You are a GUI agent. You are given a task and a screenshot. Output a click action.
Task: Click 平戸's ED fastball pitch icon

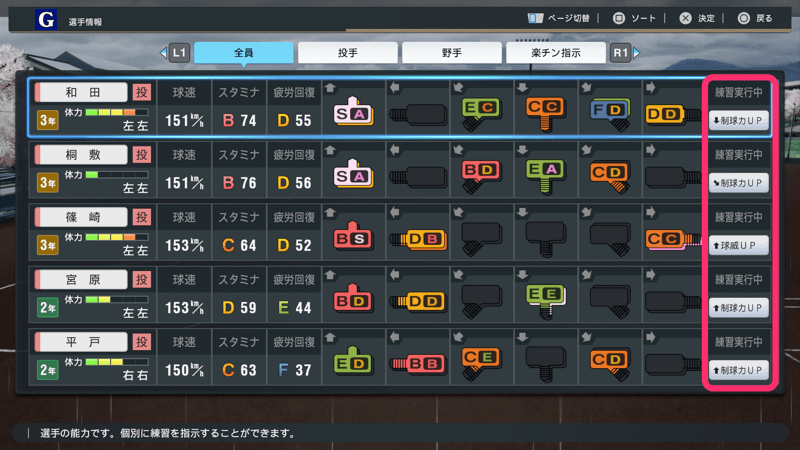[x=353, y=361]
